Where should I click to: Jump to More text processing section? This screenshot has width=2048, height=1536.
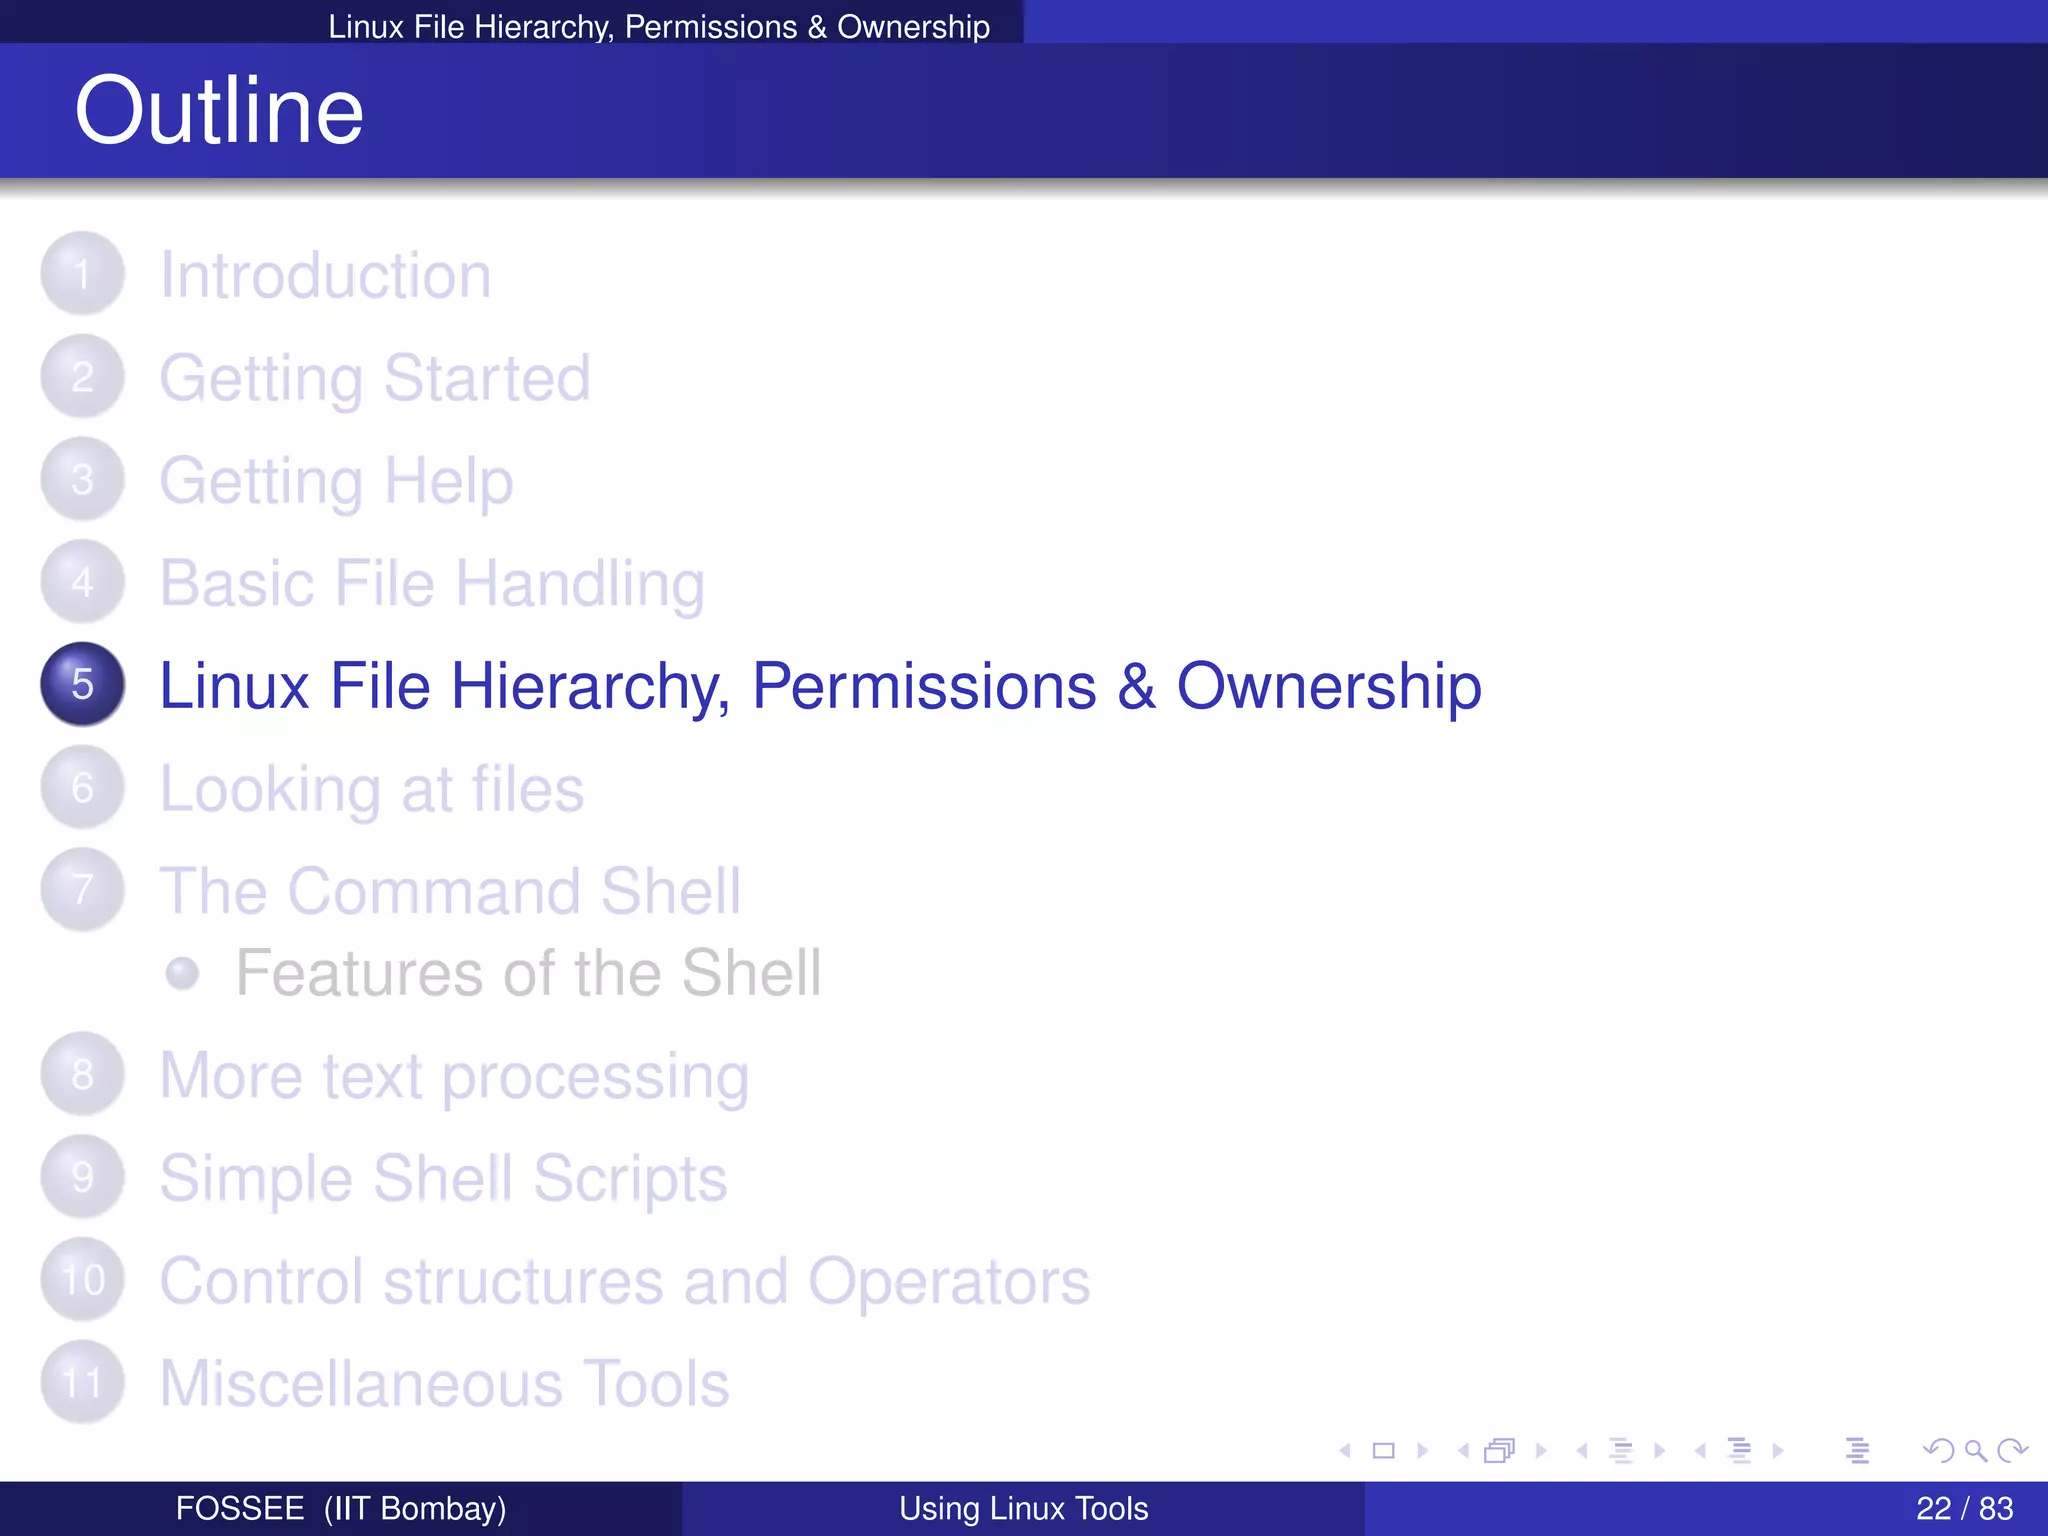coord(454,1077)
